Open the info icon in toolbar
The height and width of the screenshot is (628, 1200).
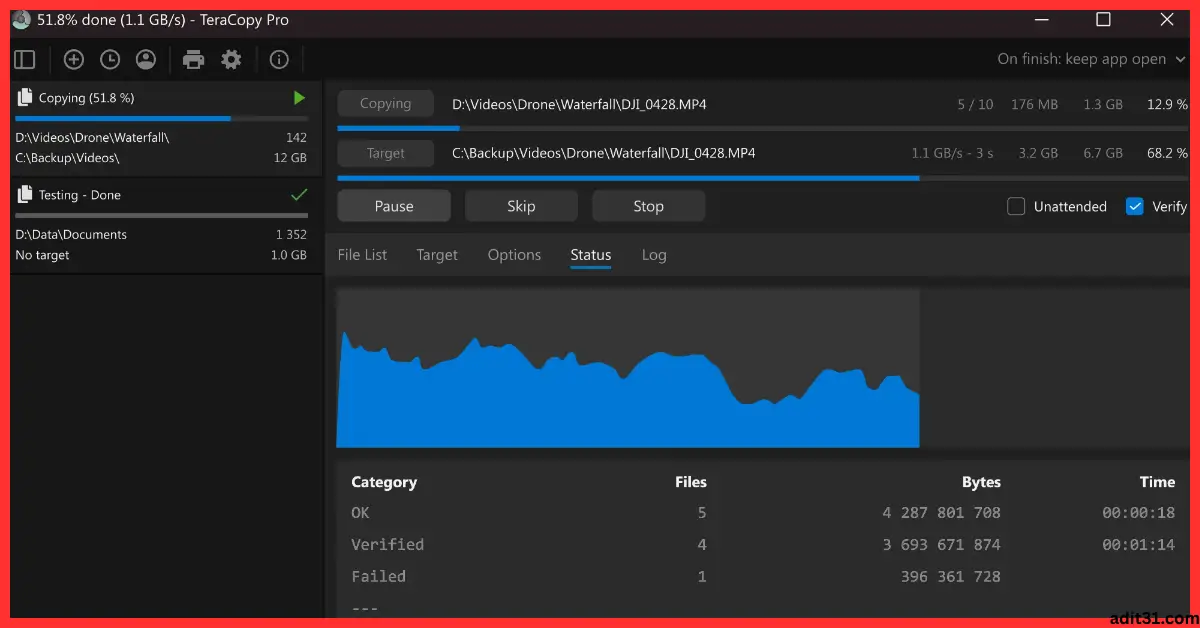tap(279, 60)
